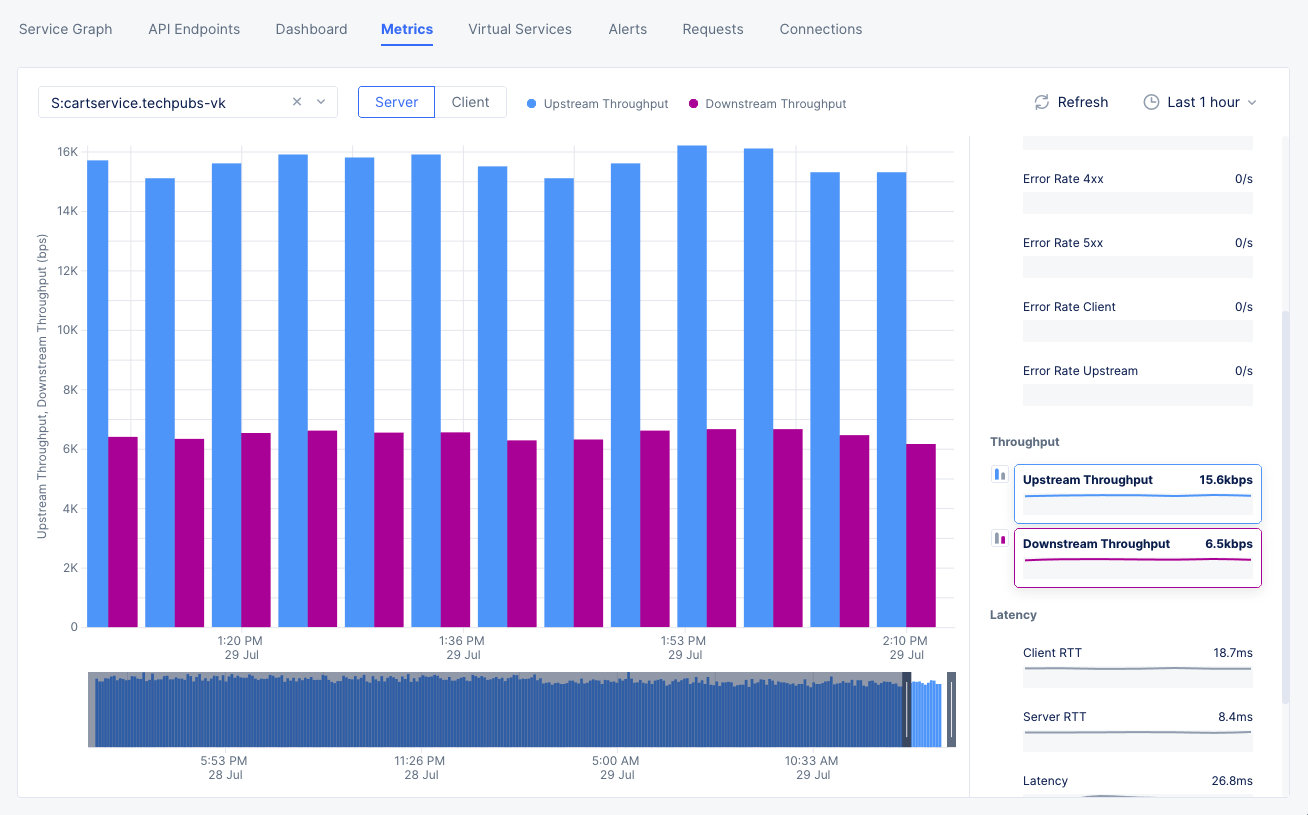Open the service selector dropdown arrow
Screen dimensions: 1308x815
321,102
